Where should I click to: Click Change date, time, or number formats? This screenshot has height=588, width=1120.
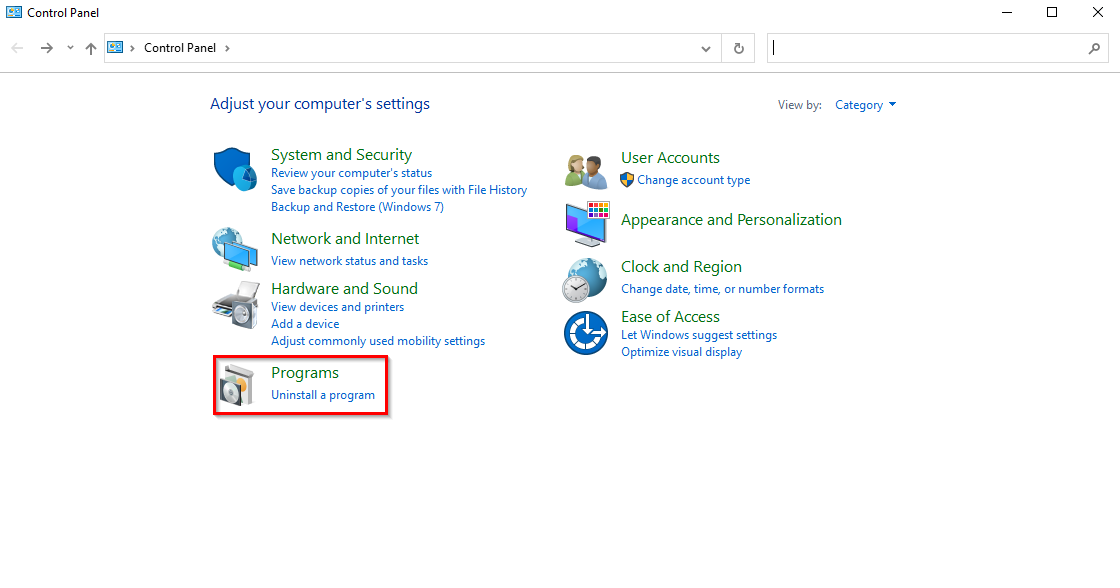[722, 289]
